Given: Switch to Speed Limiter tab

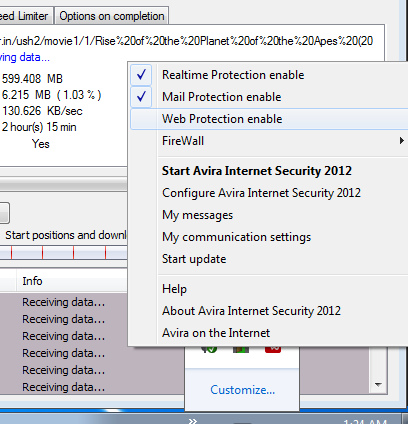Looking at the screenshot, I should coord(24,16).
